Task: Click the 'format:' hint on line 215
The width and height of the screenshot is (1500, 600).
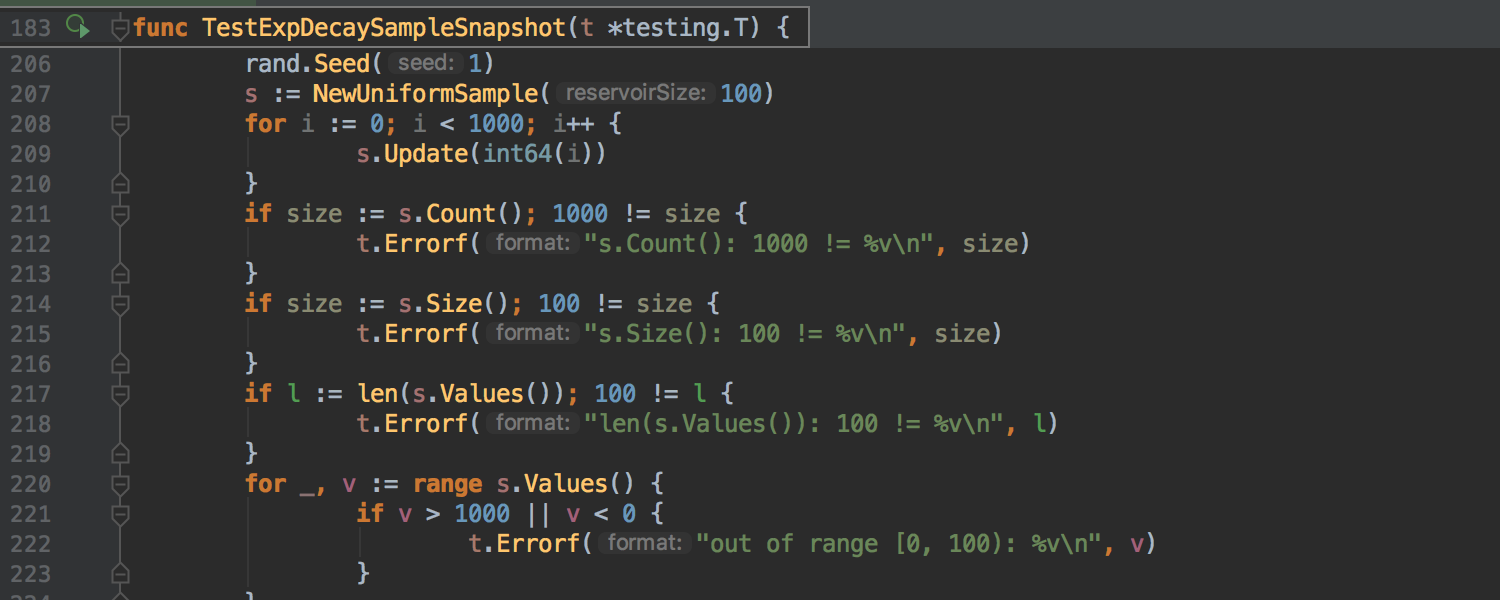Action: click(533, 334)
